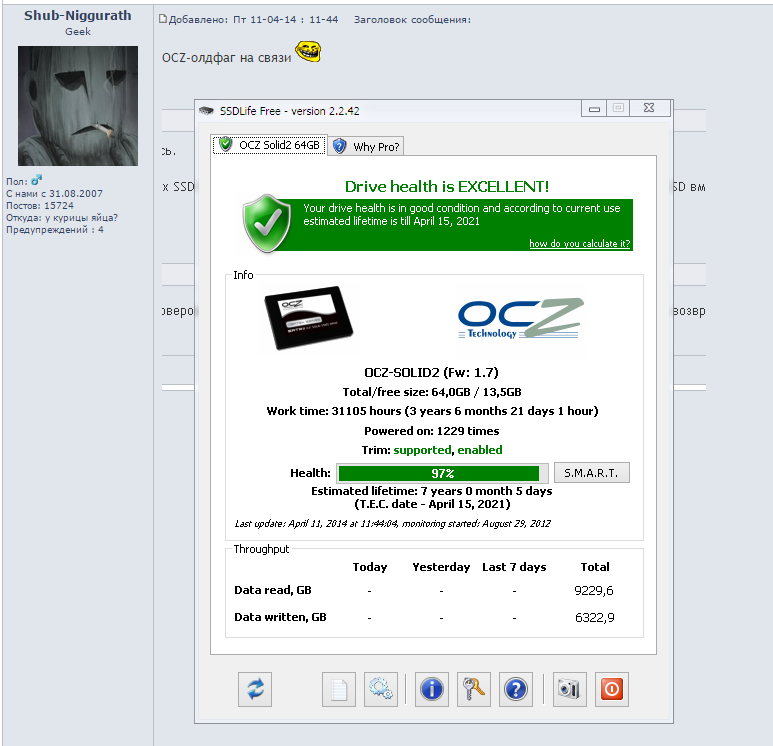The width and height of the screenshot is (773, 746).
Task: Click the Trim 'enabled' green text
Action: pyautogui.click(x=480, y=450)
